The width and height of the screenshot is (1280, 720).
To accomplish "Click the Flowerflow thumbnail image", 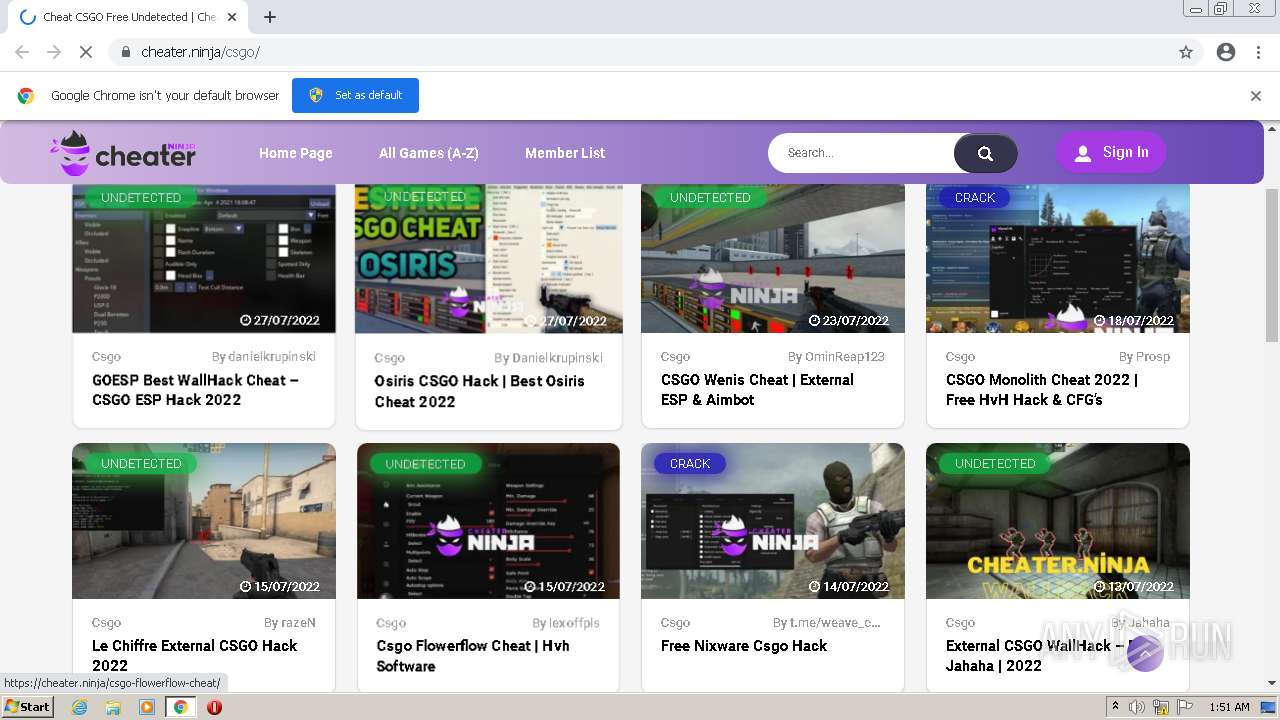I will point(488,521).
